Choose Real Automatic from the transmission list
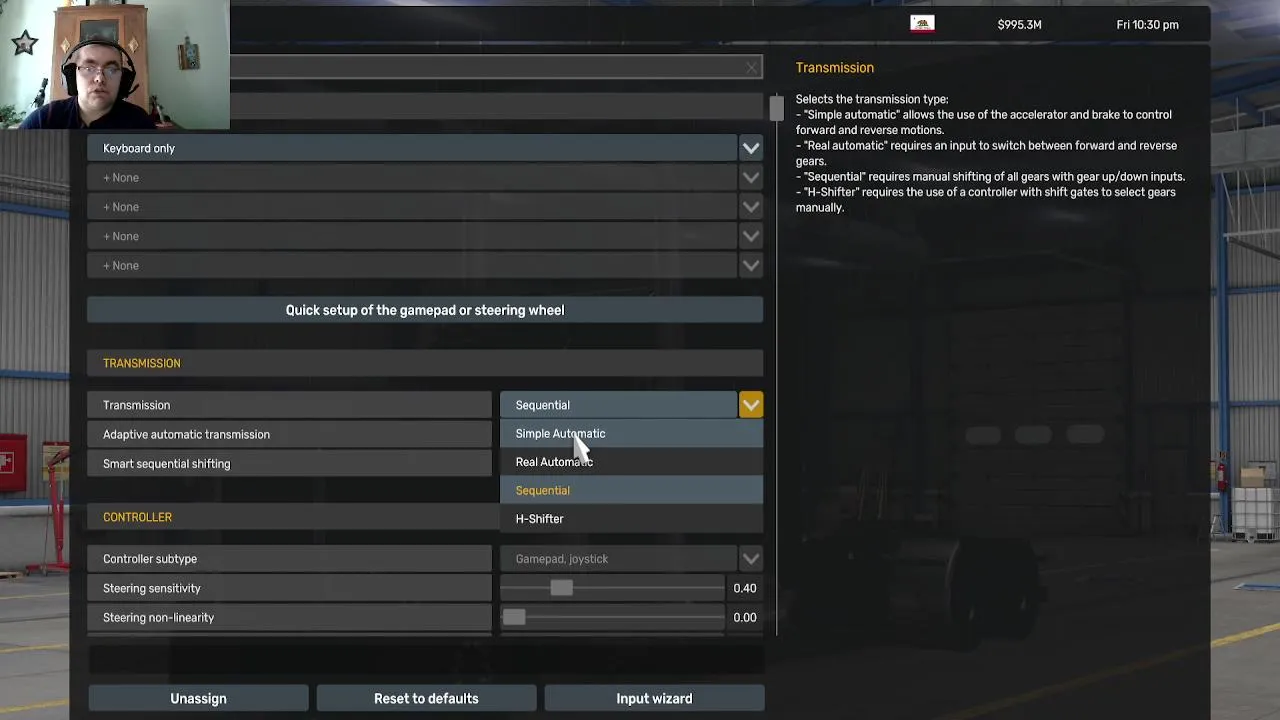 pos(631,462)
